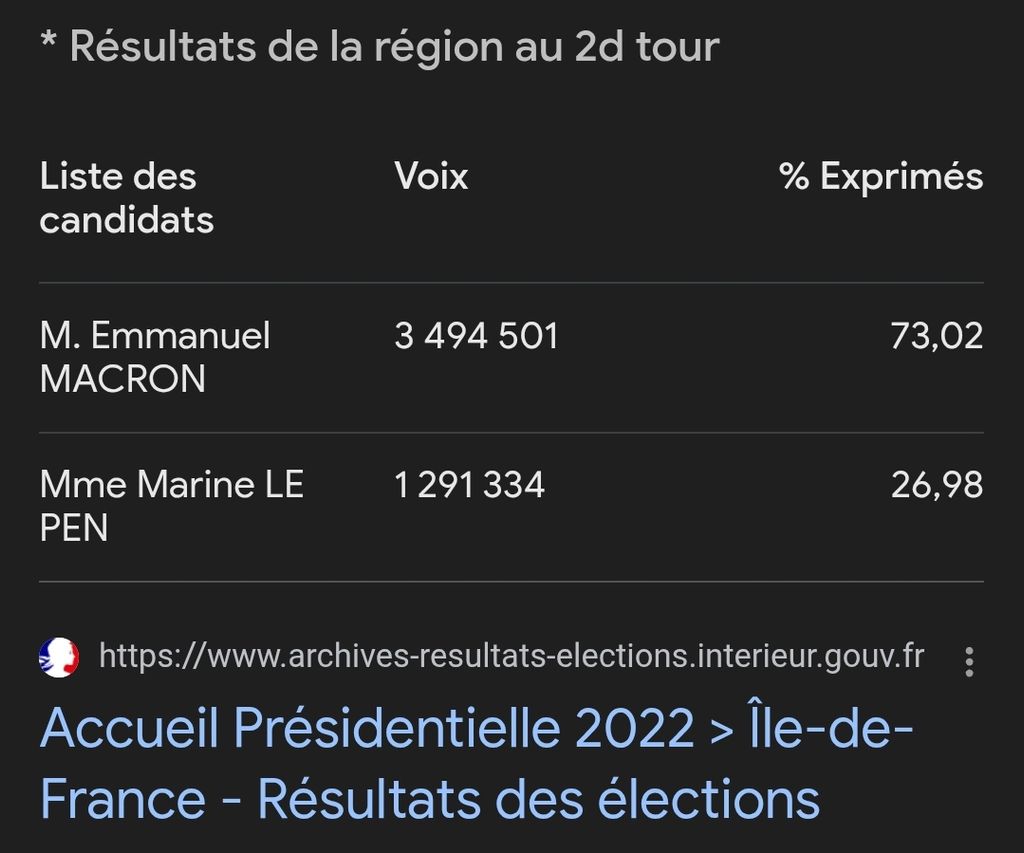Click the asterisk before the Résultats caption
The width and height of the screenshot is (1024, 853).
[x=48, y=40]
